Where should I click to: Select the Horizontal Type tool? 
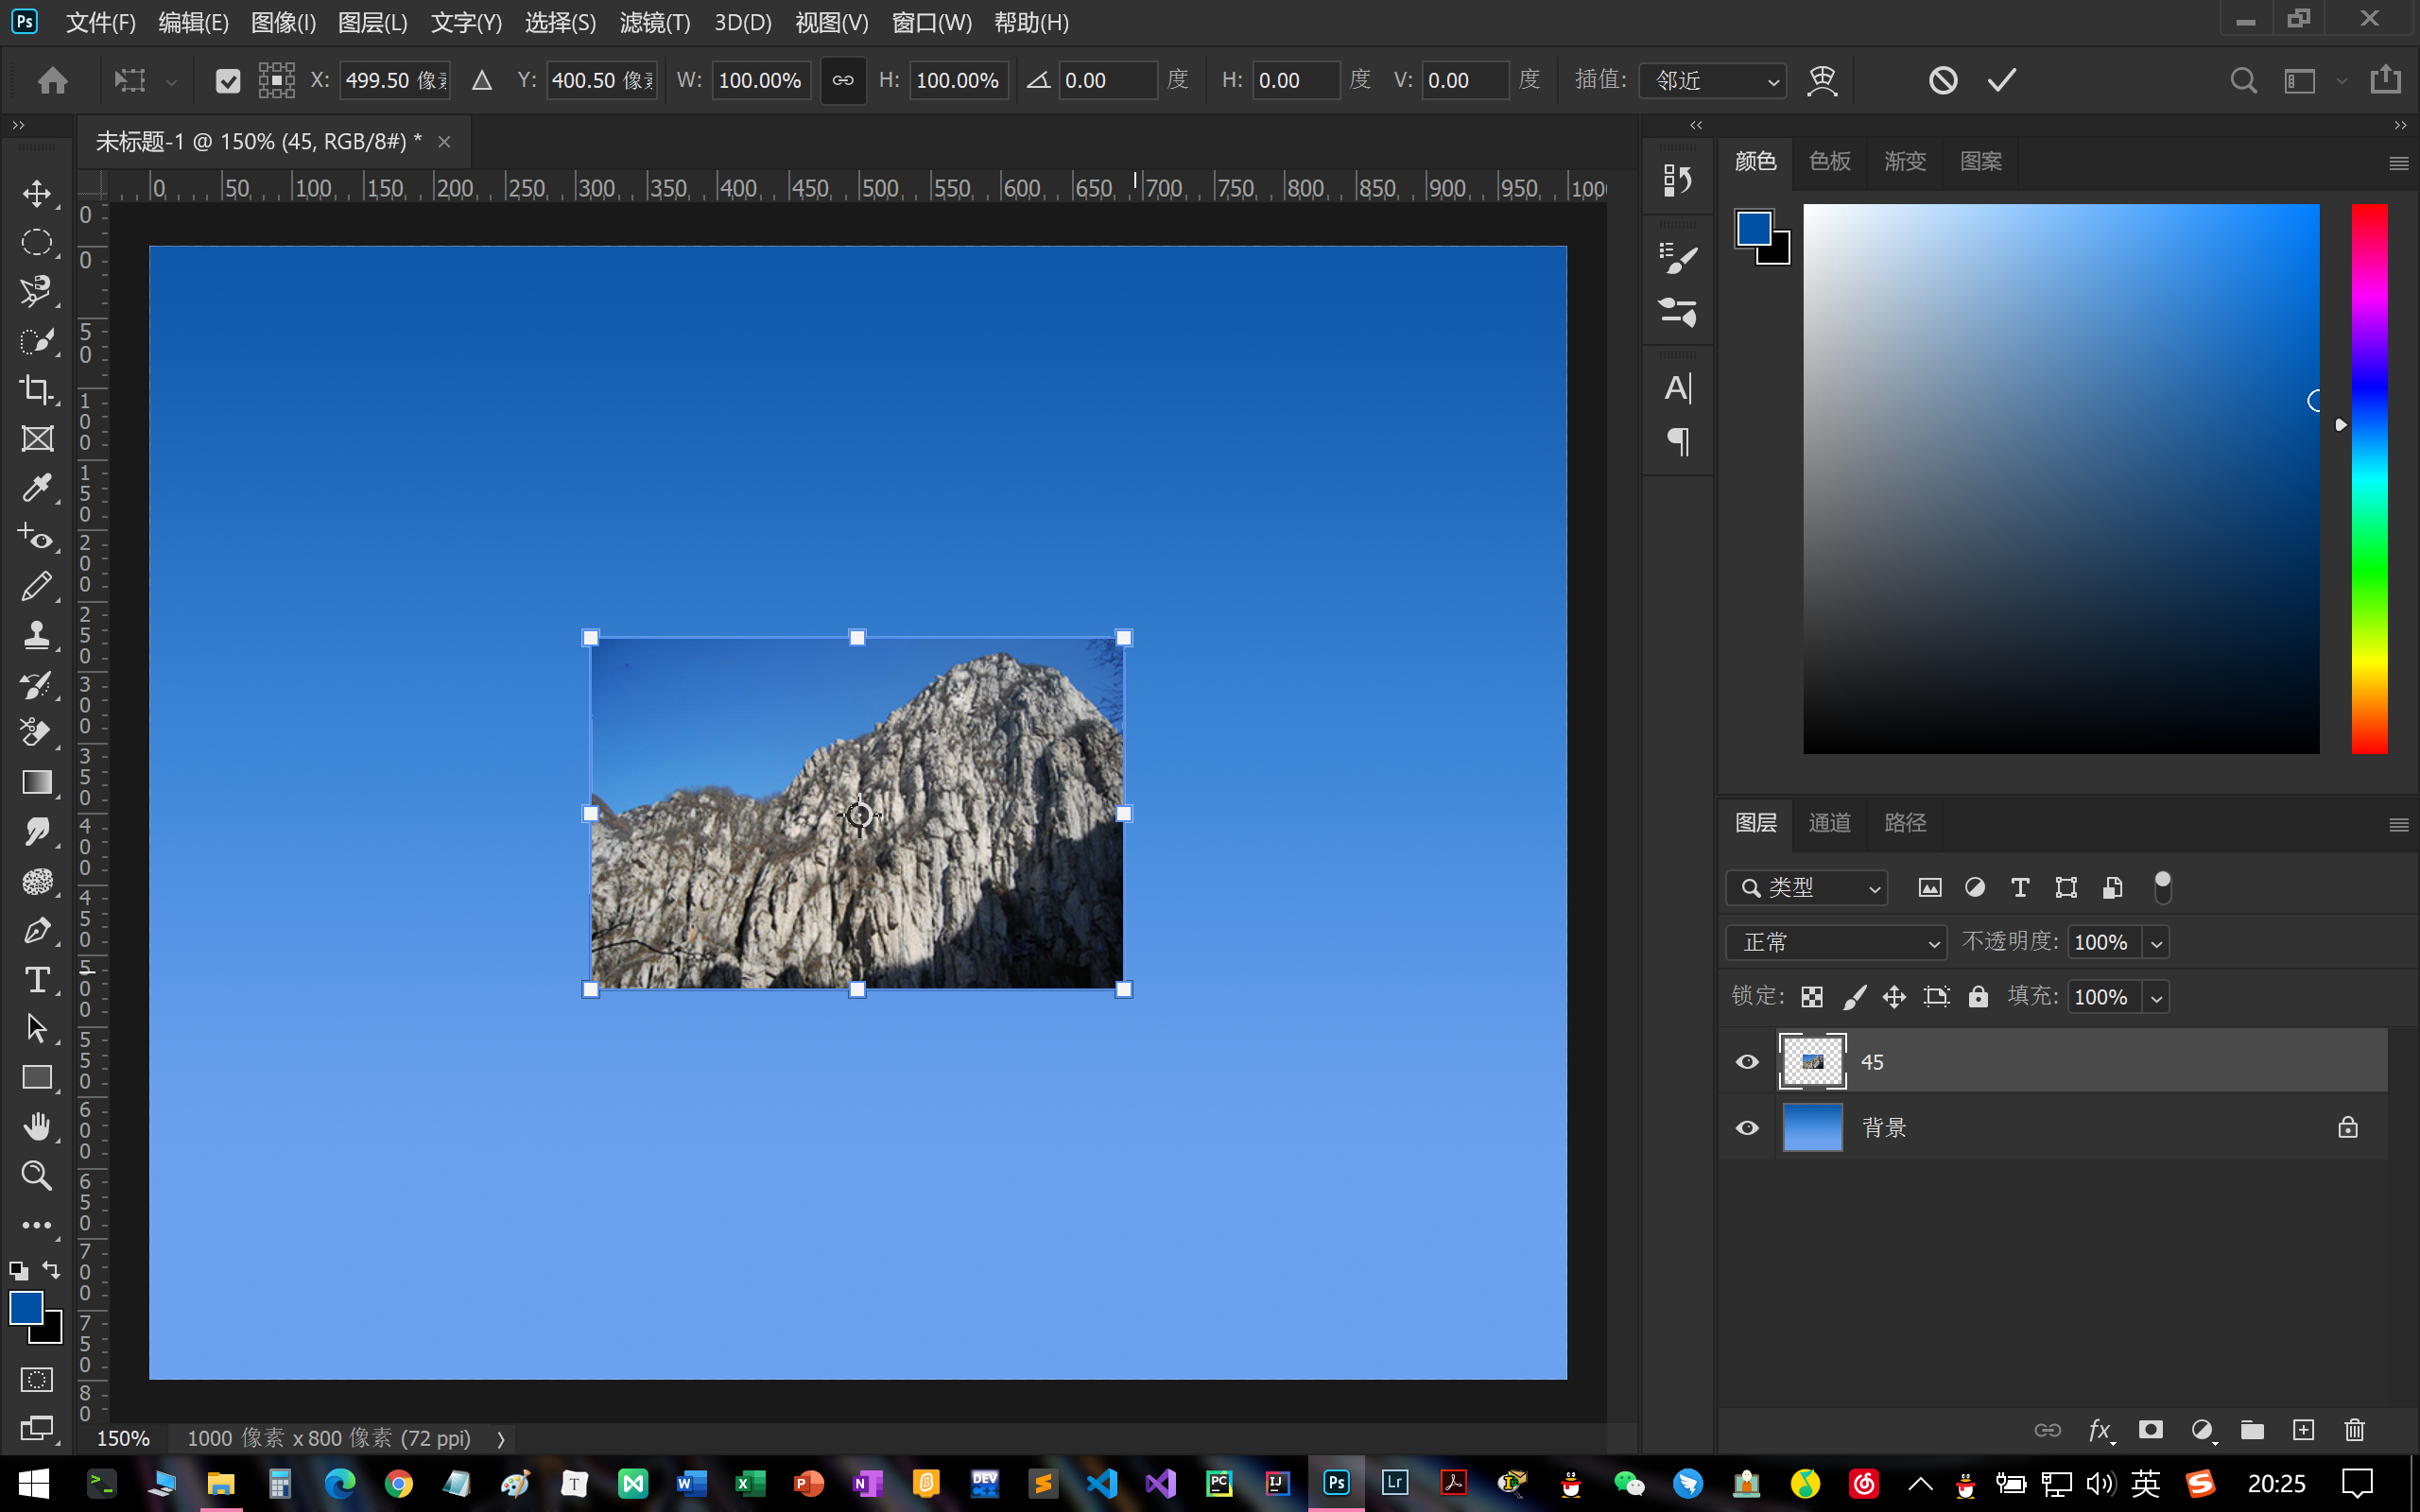coord(37,980)
